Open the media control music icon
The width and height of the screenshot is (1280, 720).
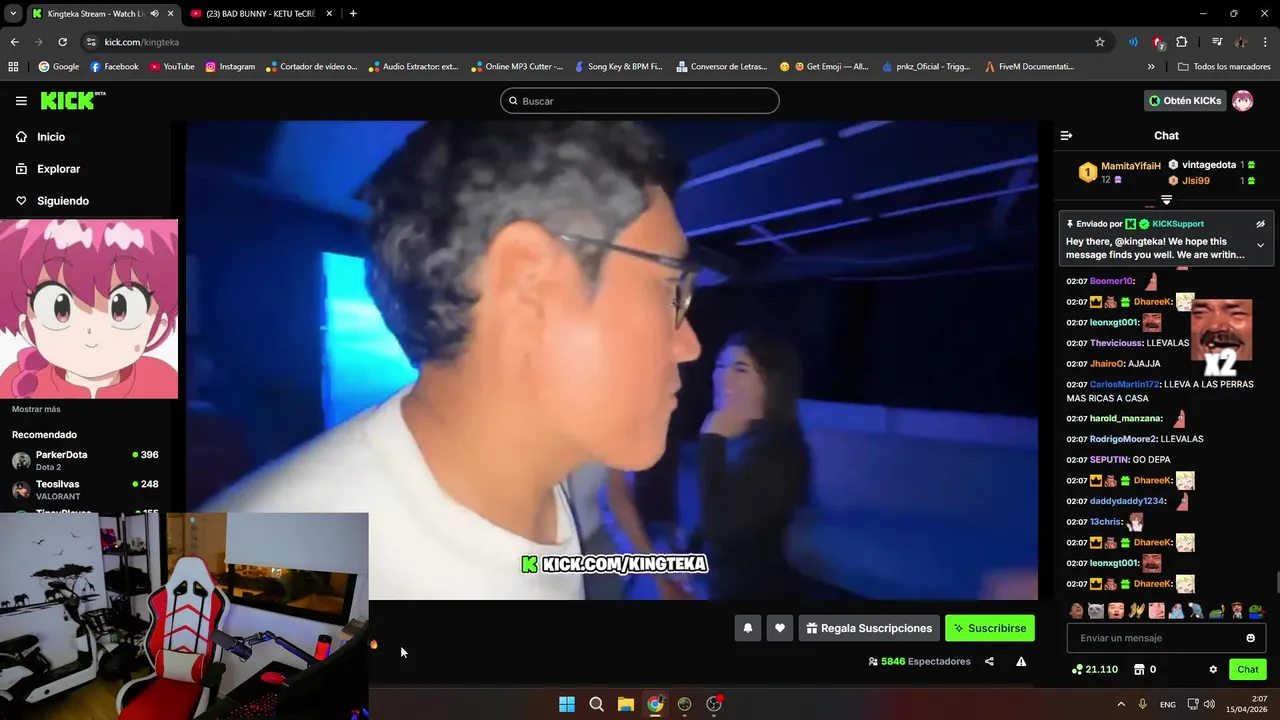(1217, 42)
